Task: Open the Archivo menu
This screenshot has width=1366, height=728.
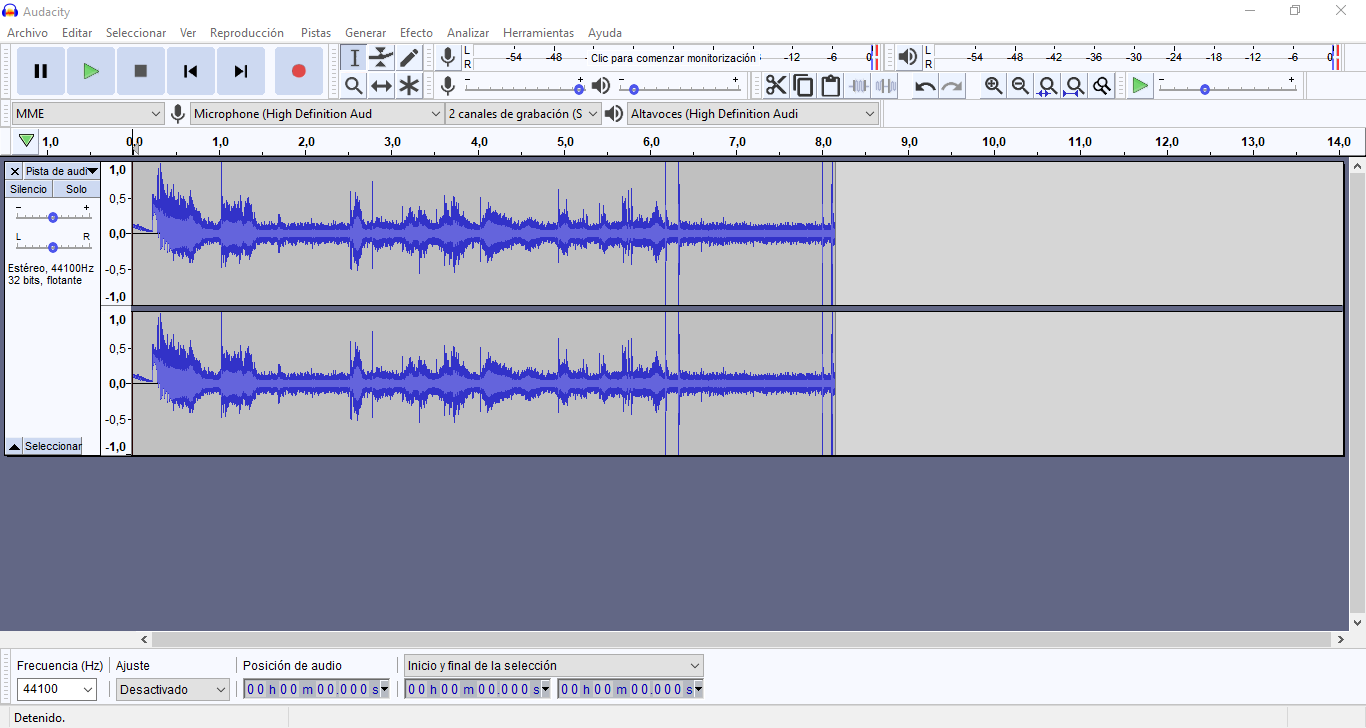Action: (x=28, y=33)
